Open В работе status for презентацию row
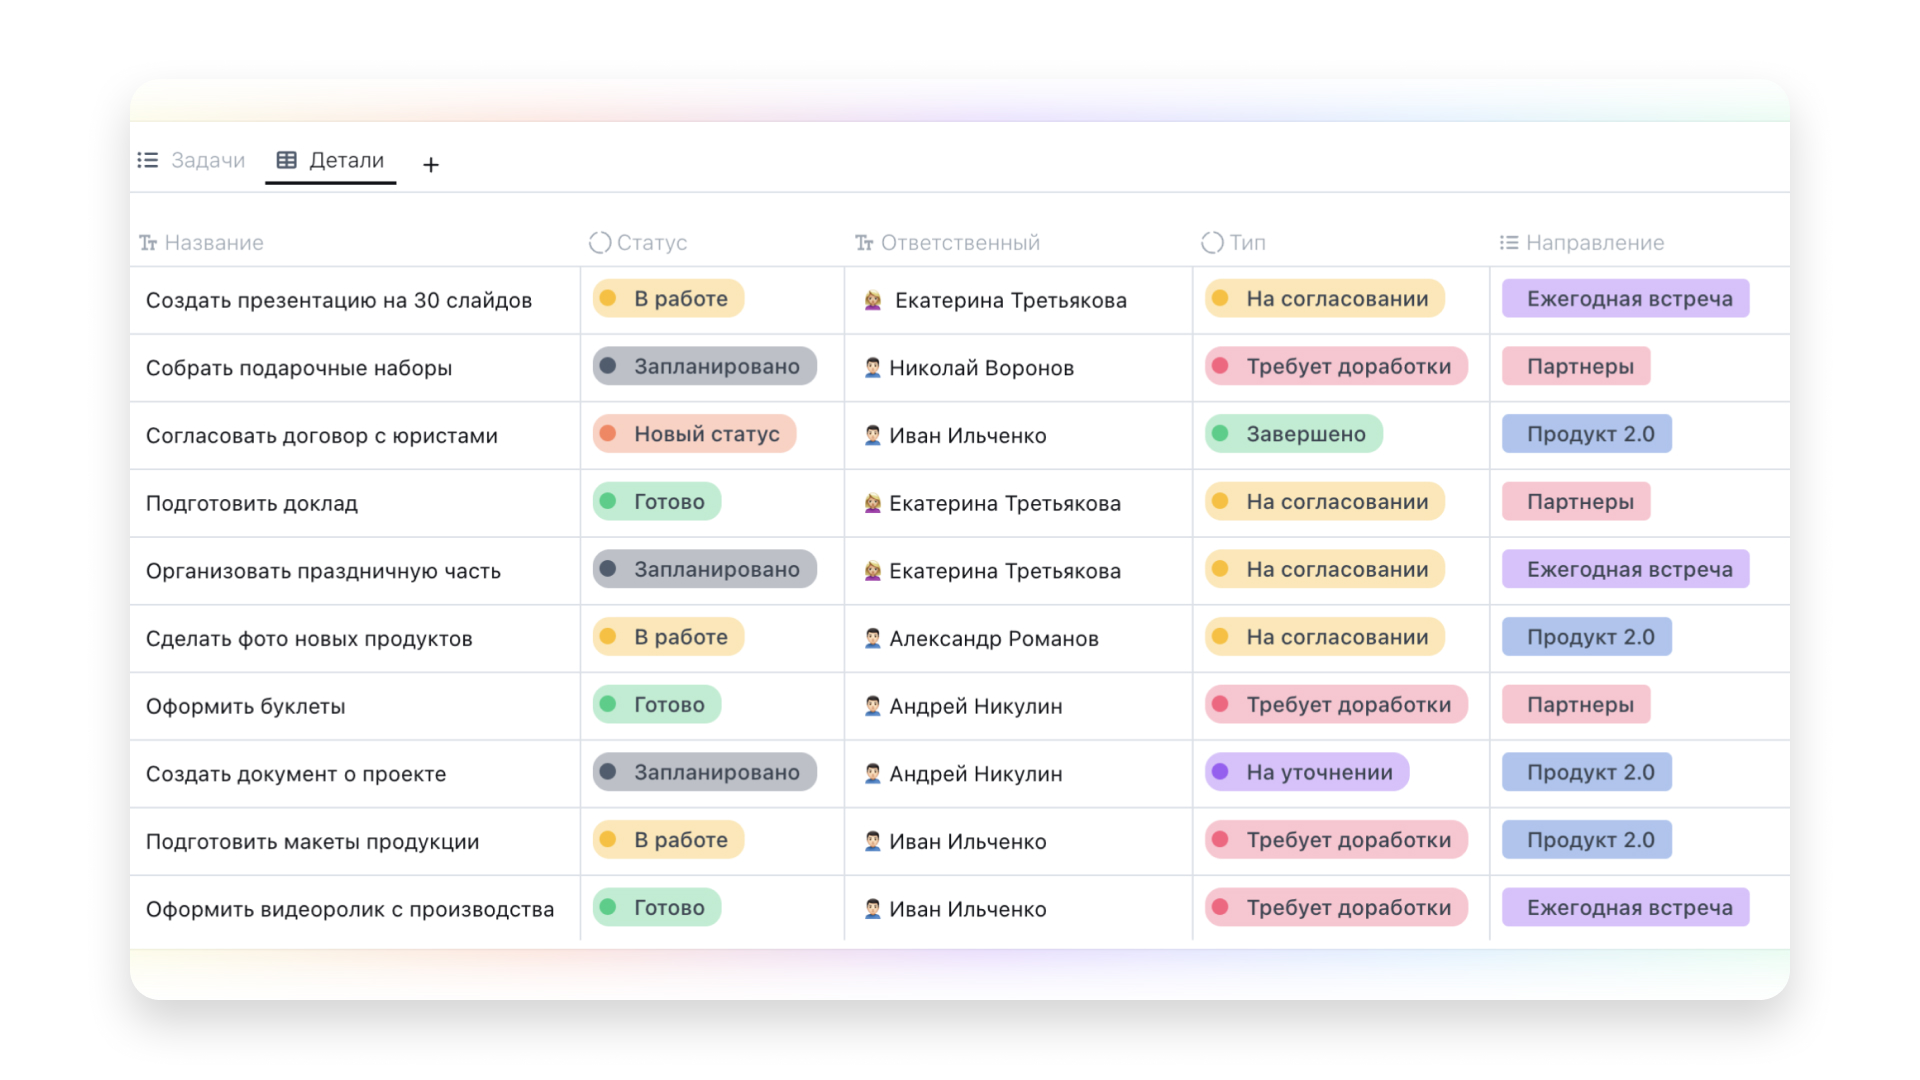This screenshot has width=1920, height=1080. [x=668, y=299]
